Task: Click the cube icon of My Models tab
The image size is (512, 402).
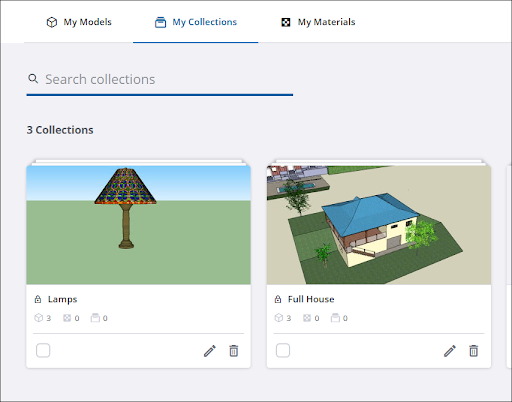Action: point(52,22)
